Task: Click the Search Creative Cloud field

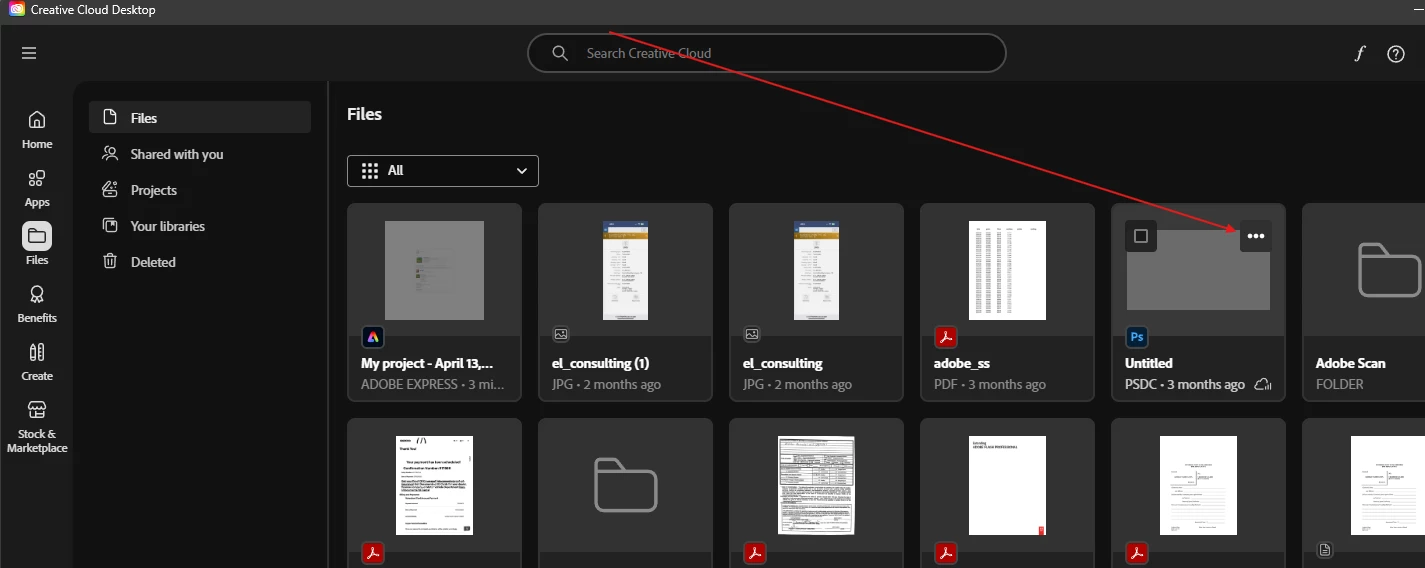Action: click(x=767, y=53)
